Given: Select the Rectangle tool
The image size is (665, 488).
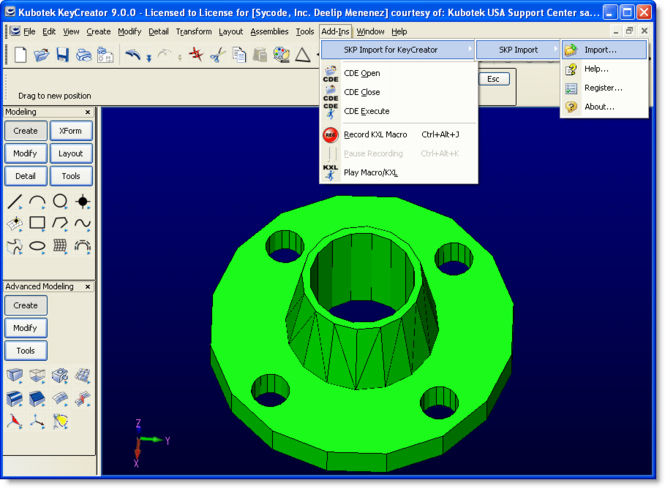Looking at the screenshot, I should coord(37,223).
